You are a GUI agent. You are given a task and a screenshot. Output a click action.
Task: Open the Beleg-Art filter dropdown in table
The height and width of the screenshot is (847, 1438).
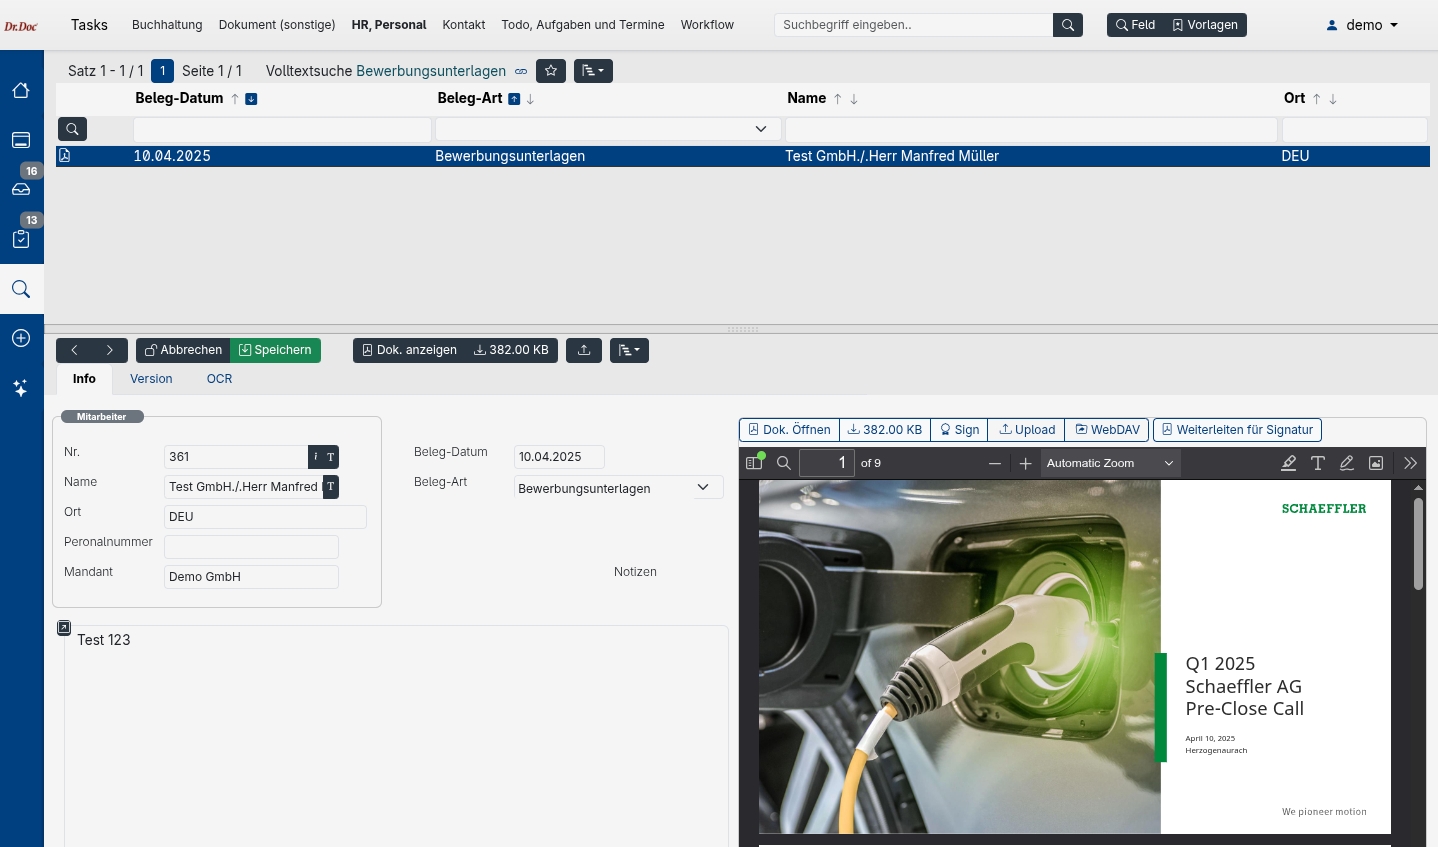608,129
